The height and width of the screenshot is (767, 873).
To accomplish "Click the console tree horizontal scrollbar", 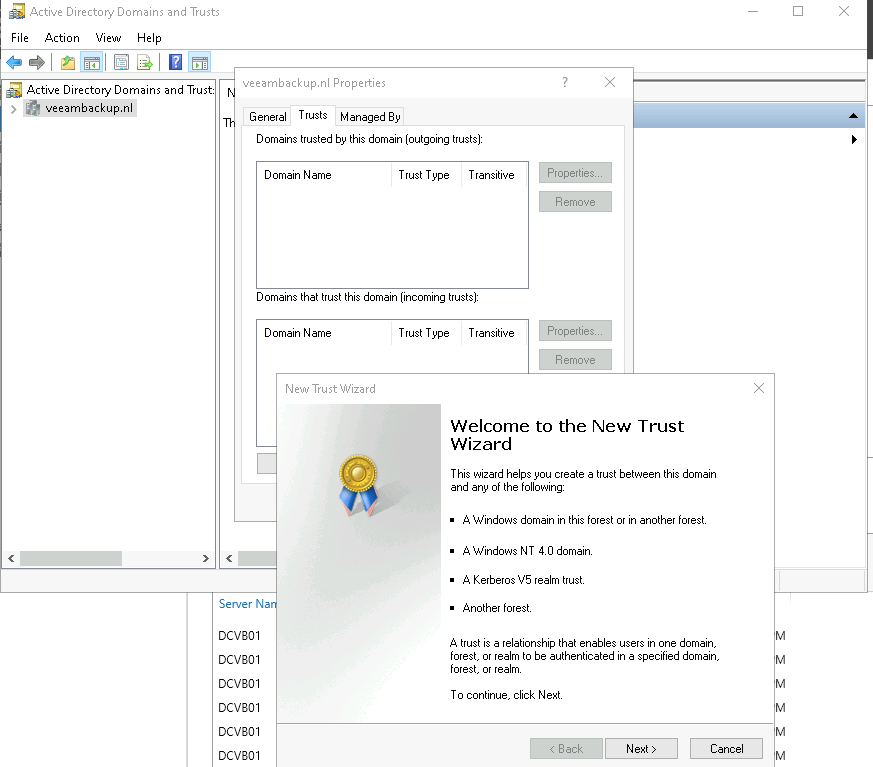I will click(x=108, y=559).
